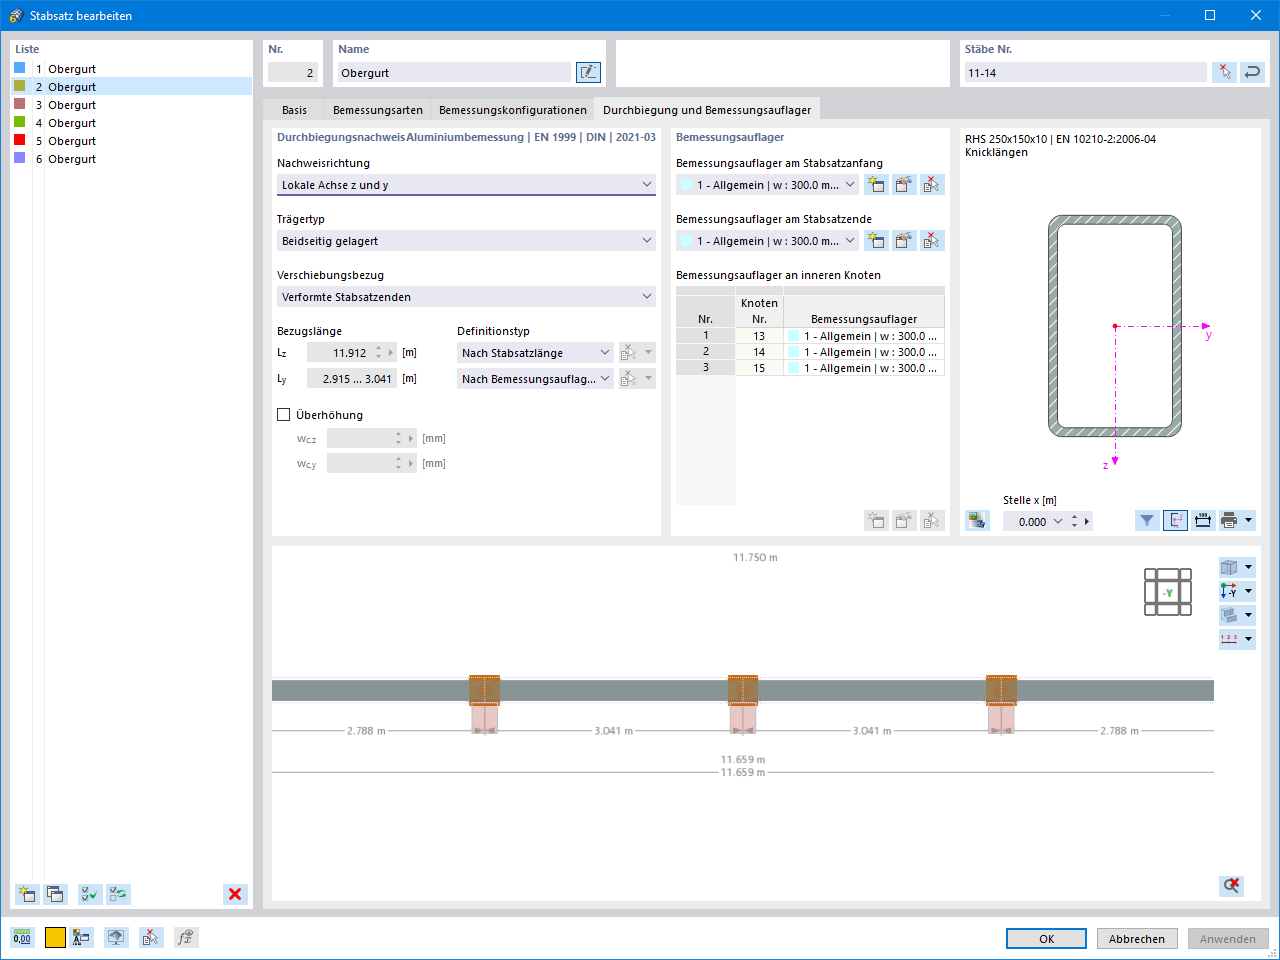The width and height of the screenshot is (1280, 960).
Task: Click the section info icon below cross-section
Action: point(977,520)
